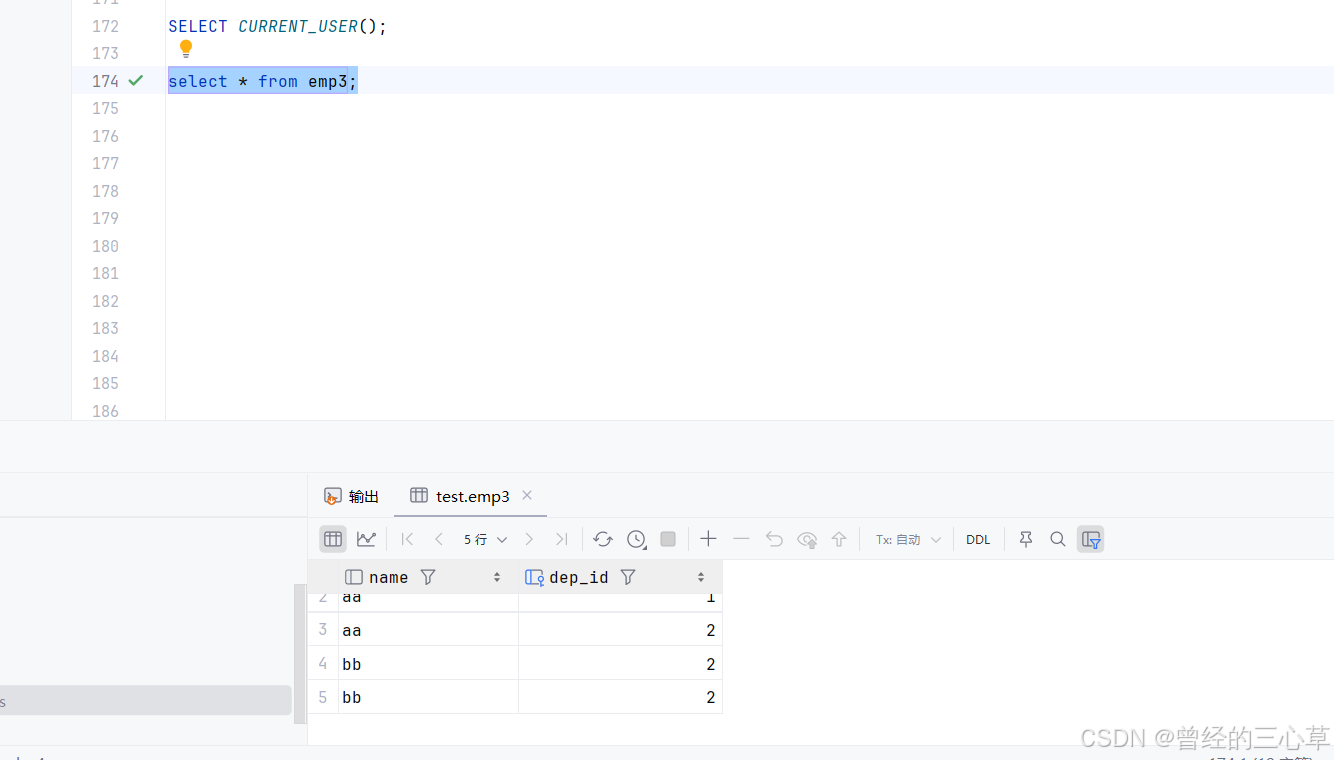Viewport: 1334px width, 760px height.
Task: Select row 4 name cell bb
Action: coord(428,664)
